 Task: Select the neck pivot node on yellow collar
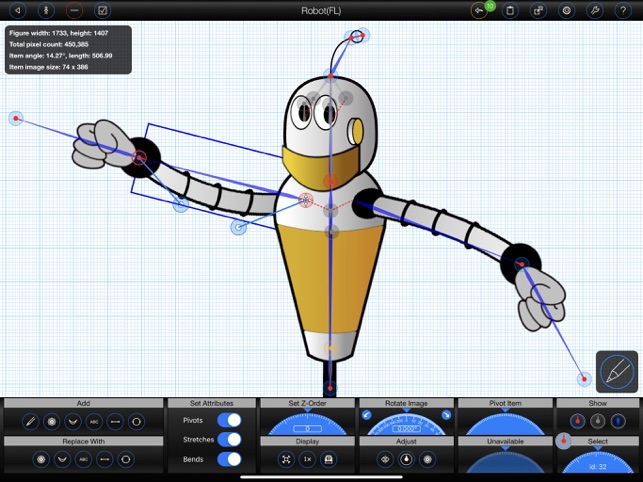[331, 180]
